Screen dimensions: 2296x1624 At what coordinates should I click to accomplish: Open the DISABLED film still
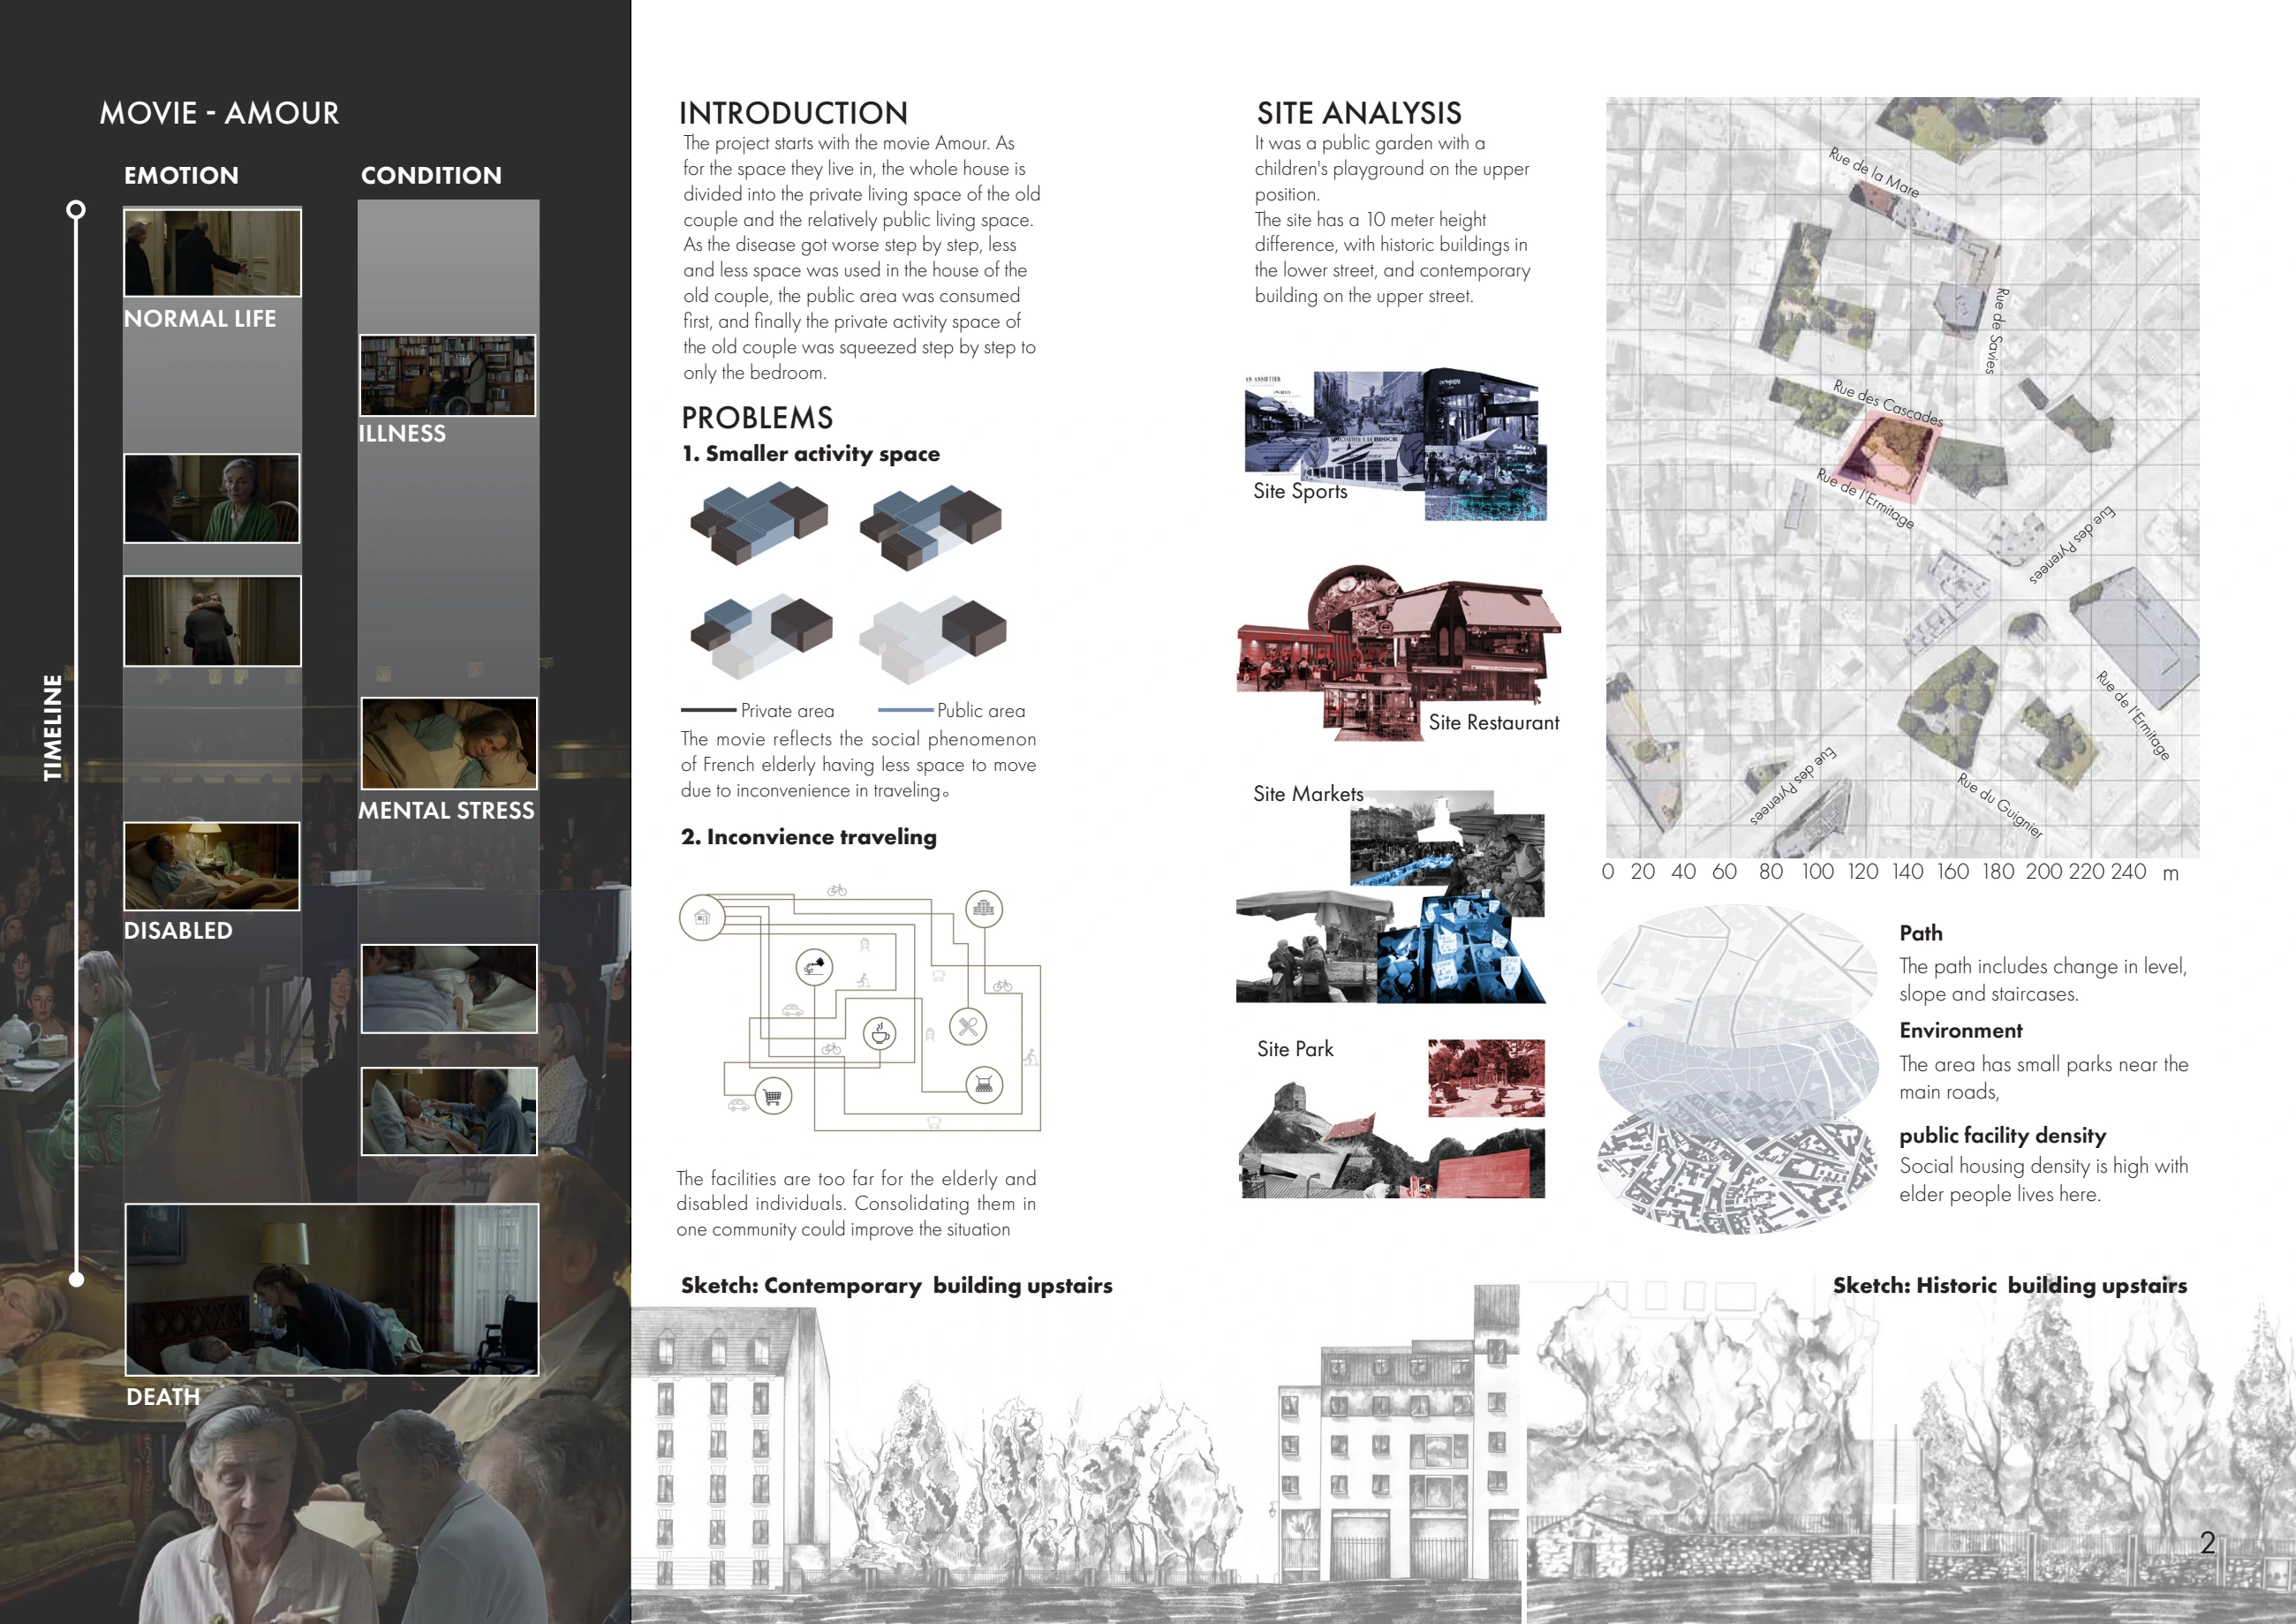[x=212, y=866]
